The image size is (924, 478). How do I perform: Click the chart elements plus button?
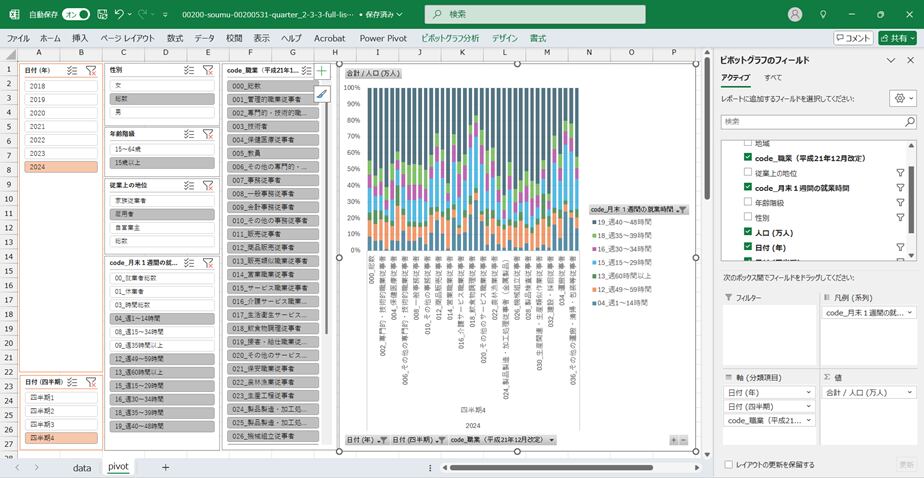[322, 71]
